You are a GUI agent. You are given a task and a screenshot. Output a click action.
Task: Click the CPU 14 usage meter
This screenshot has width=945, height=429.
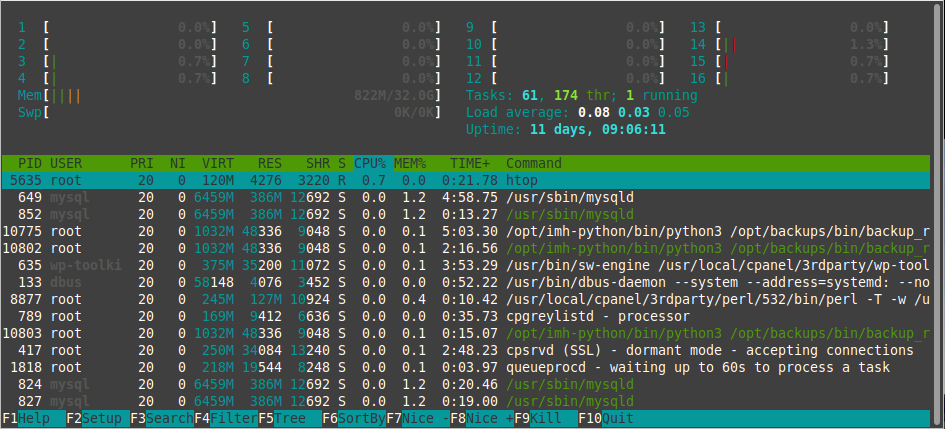(x=790, y=45)
